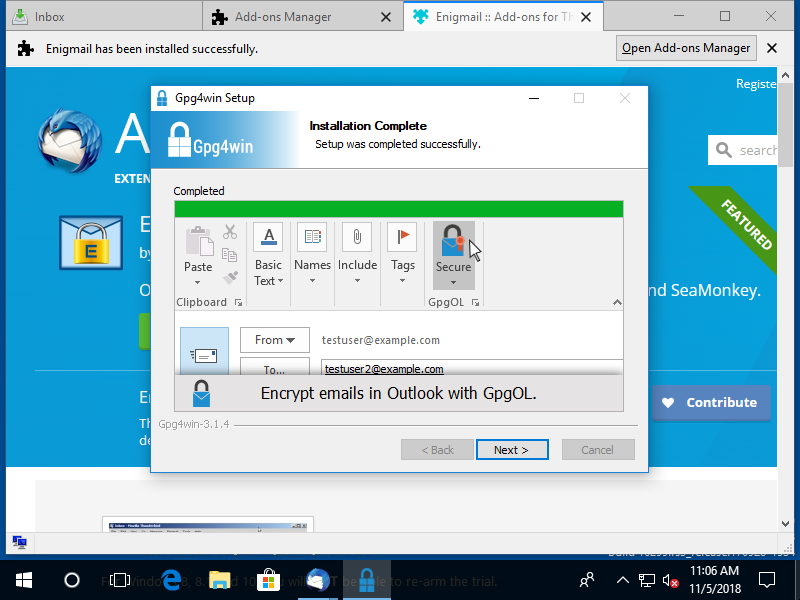Switch to the Inbox tab
Viewport: 800px width, 600px height.
click(x=60, y=16)
